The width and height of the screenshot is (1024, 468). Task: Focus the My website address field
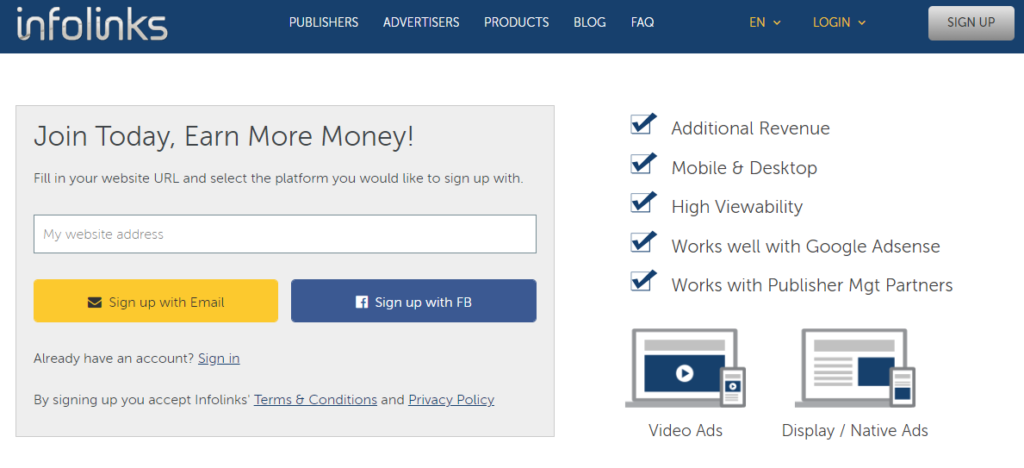tap(285, 234)
